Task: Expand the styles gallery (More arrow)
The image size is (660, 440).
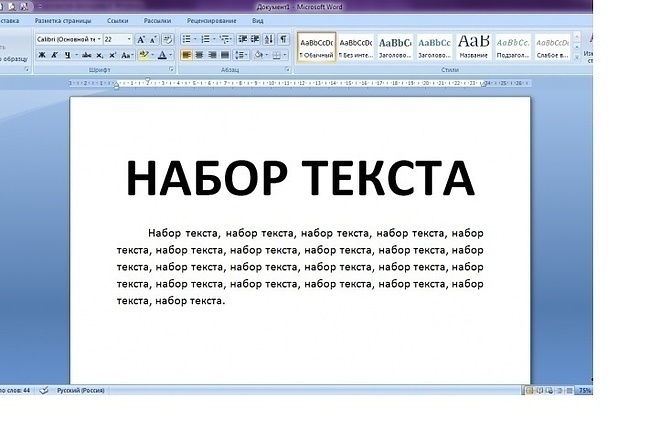Action: click(577, 57)
